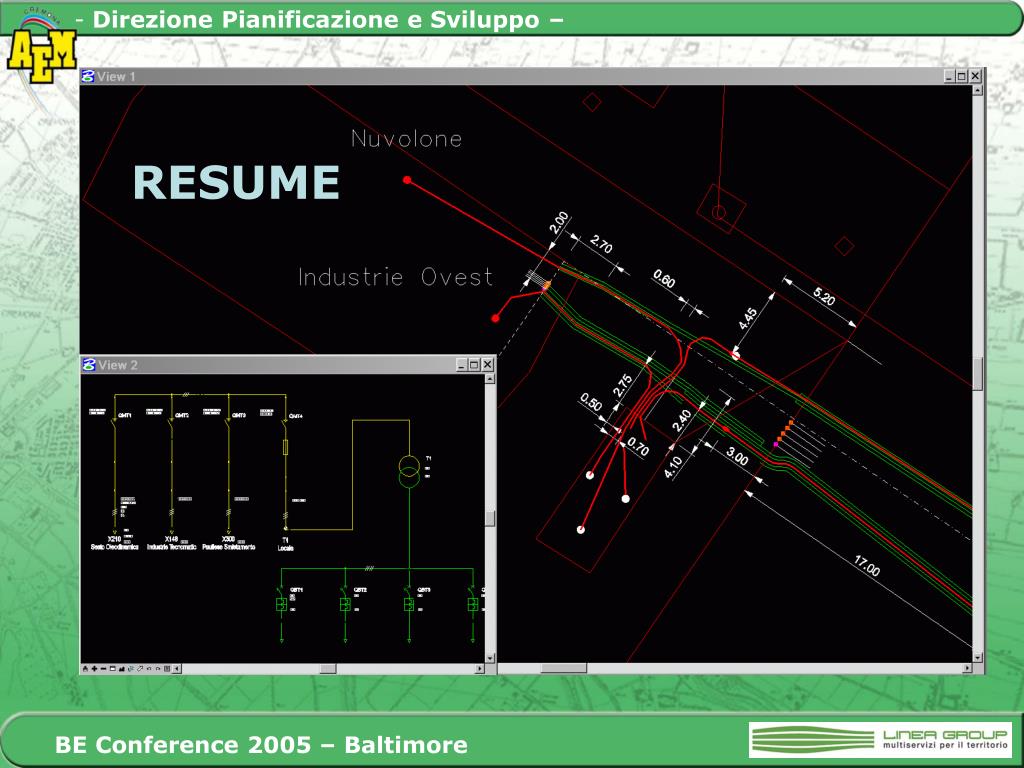Screen dimensions: 1024x768
Task: Click View Next arrow in View 2 toolbar
Action: coord(157,669)
